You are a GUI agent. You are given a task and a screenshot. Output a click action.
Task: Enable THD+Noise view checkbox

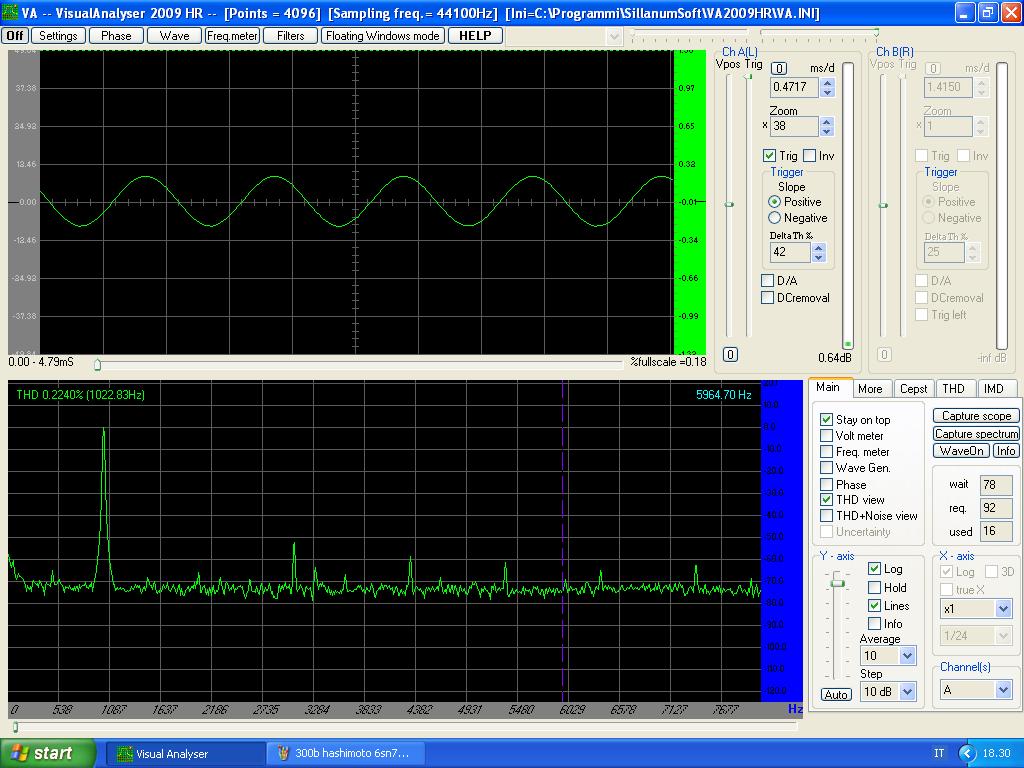(x=826, y=516)
